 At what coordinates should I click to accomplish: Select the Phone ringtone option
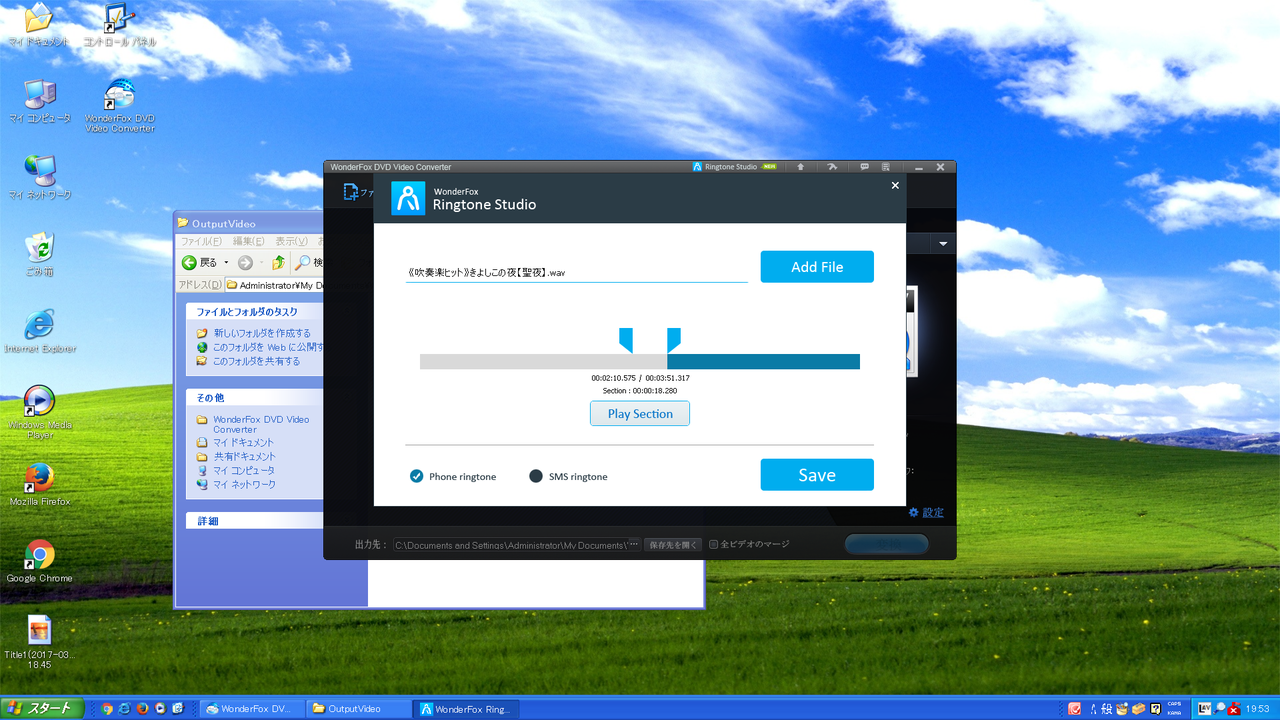[x=453, y=477]
